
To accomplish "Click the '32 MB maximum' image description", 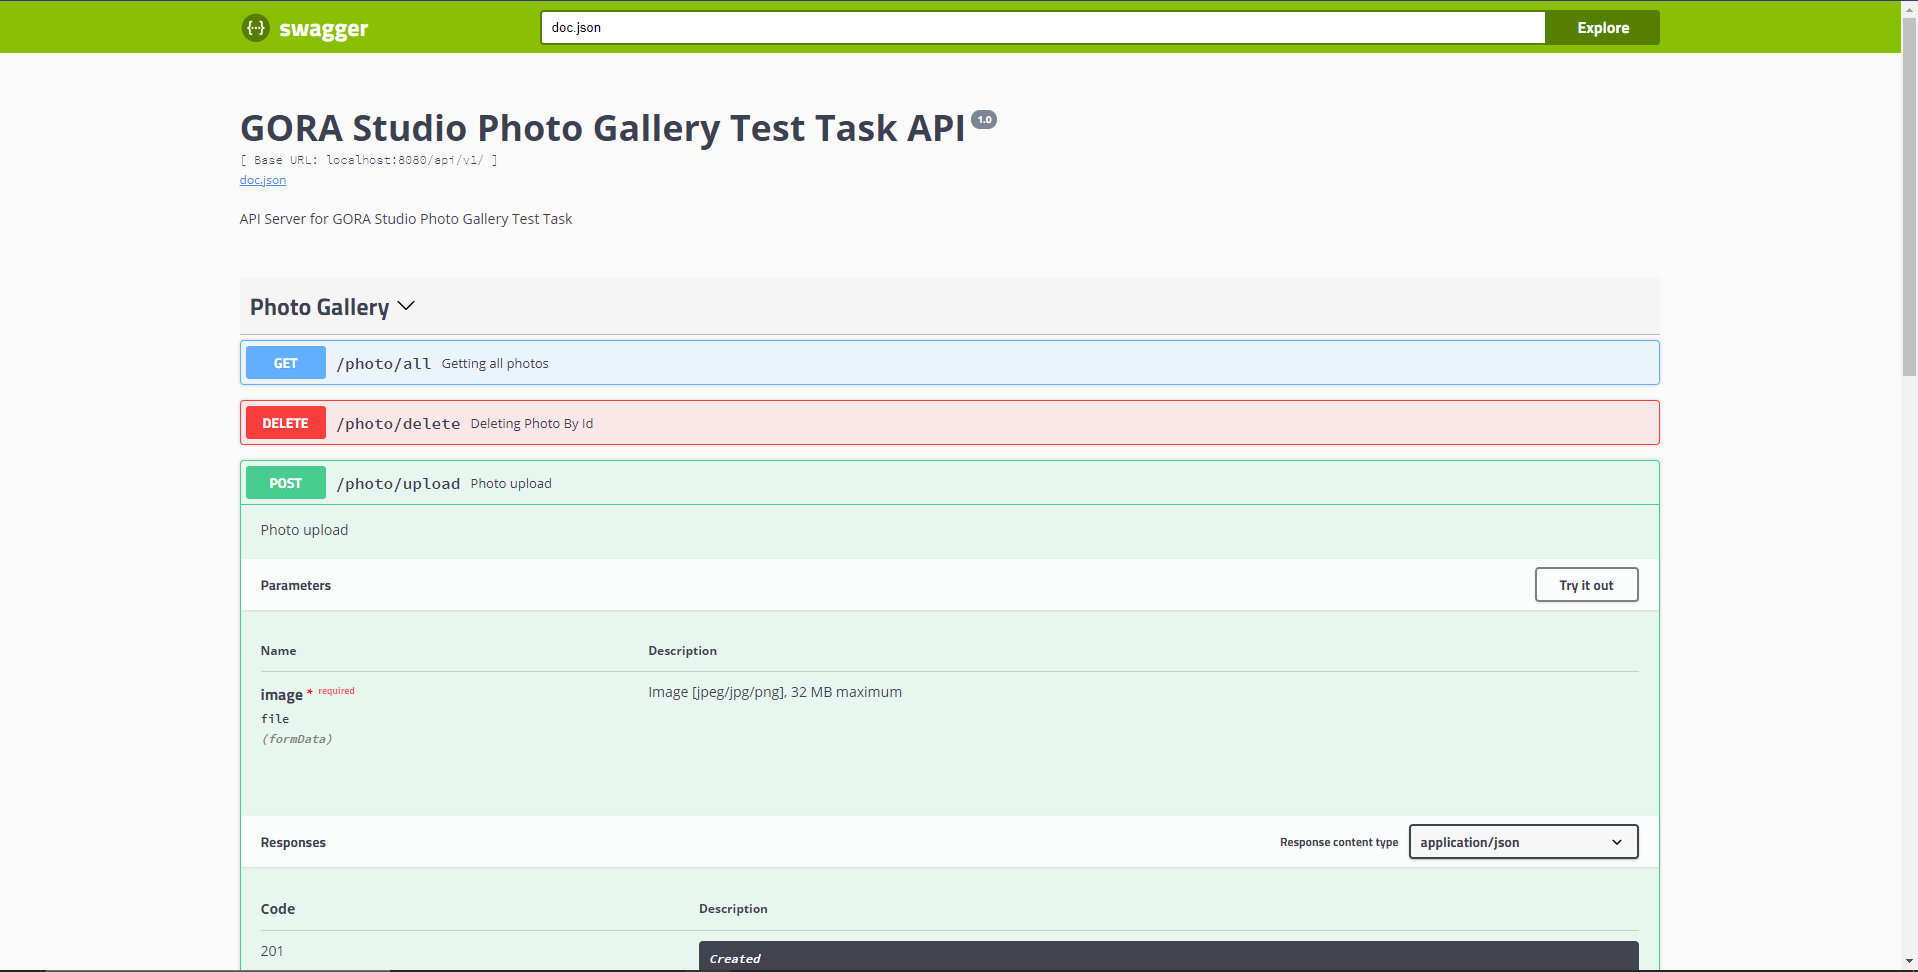I will click(x=775, y=692).
